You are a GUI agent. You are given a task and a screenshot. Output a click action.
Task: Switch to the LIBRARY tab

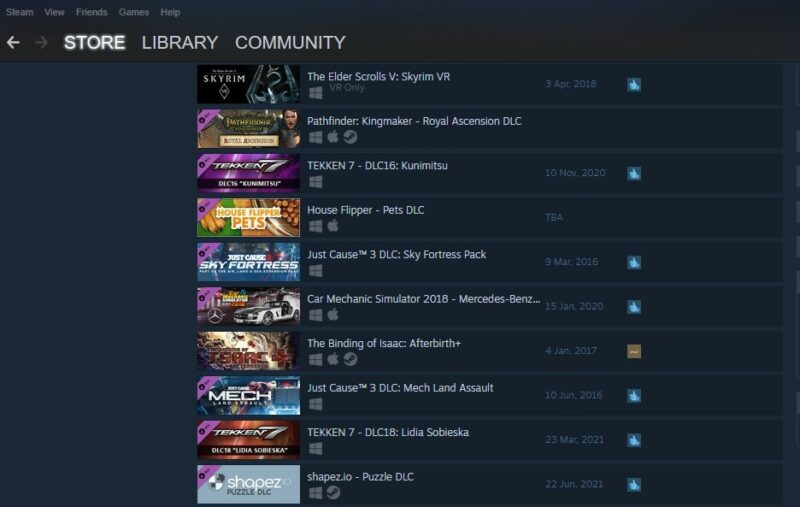[180, 42]
